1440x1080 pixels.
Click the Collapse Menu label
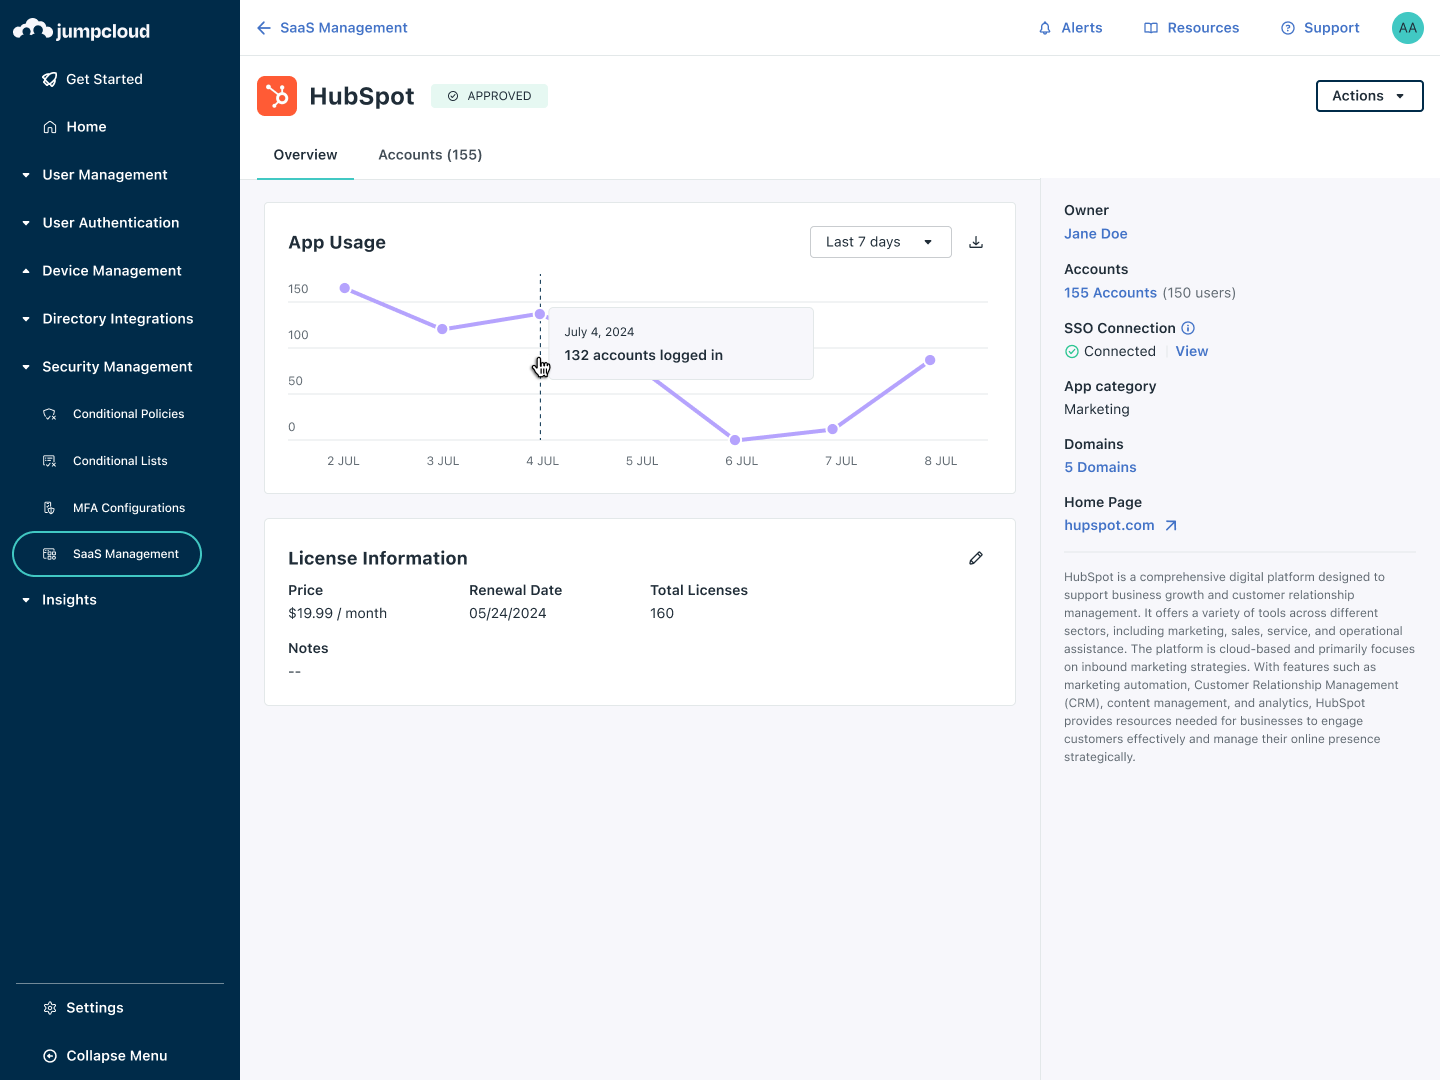[117, 1056]
